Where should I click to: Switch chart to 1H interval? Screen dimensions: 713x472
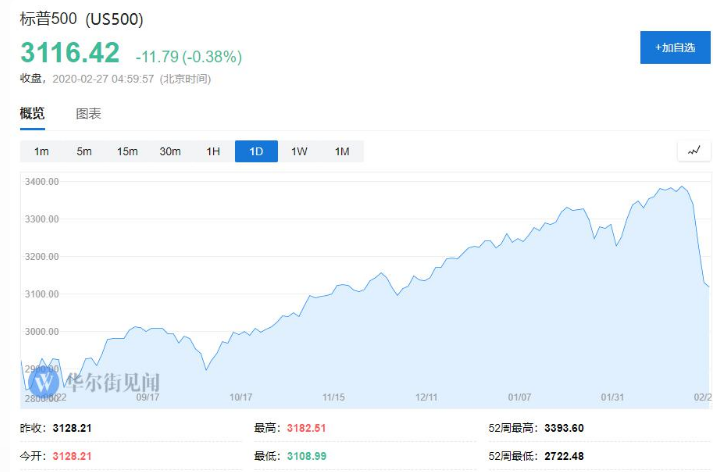(x=213, y=151)
